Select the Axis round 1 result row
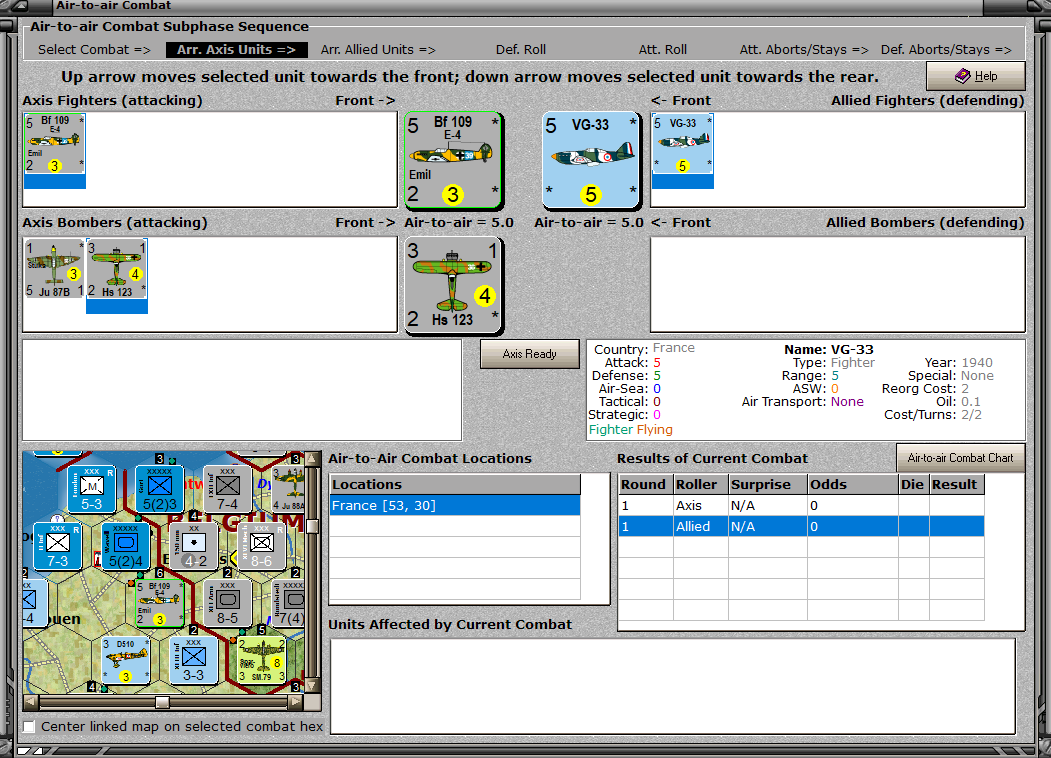1051x758 pixels. (801, 505)
